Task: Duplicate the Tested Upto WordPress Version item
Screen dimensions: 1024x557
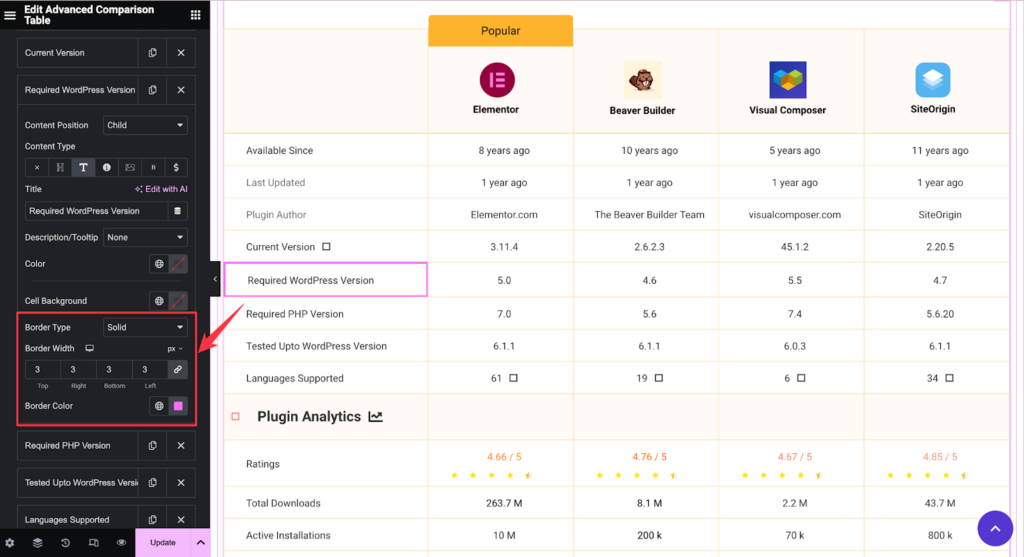Action: pyautogui.click(x=152, y=483)
